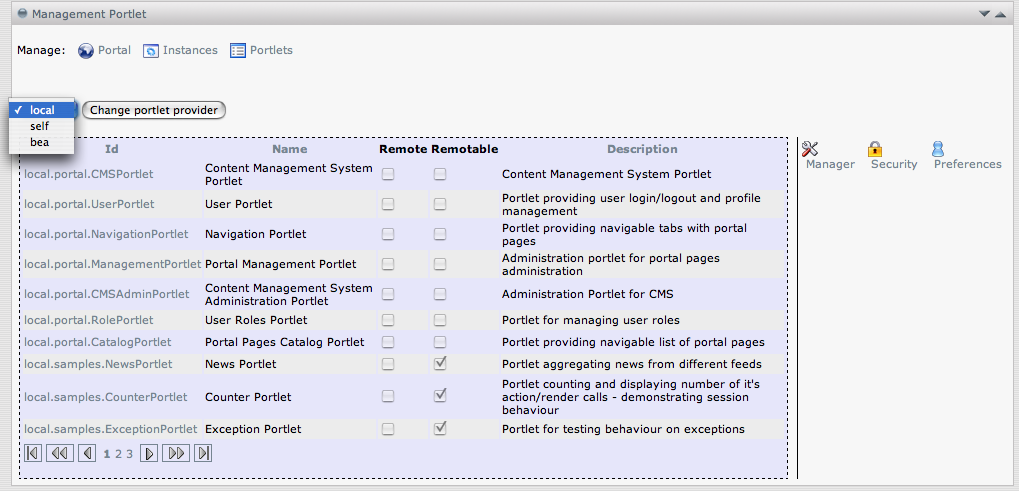Open Security via the padlock icon
The height and width of the screenshot is (491, 1019).
875,149
